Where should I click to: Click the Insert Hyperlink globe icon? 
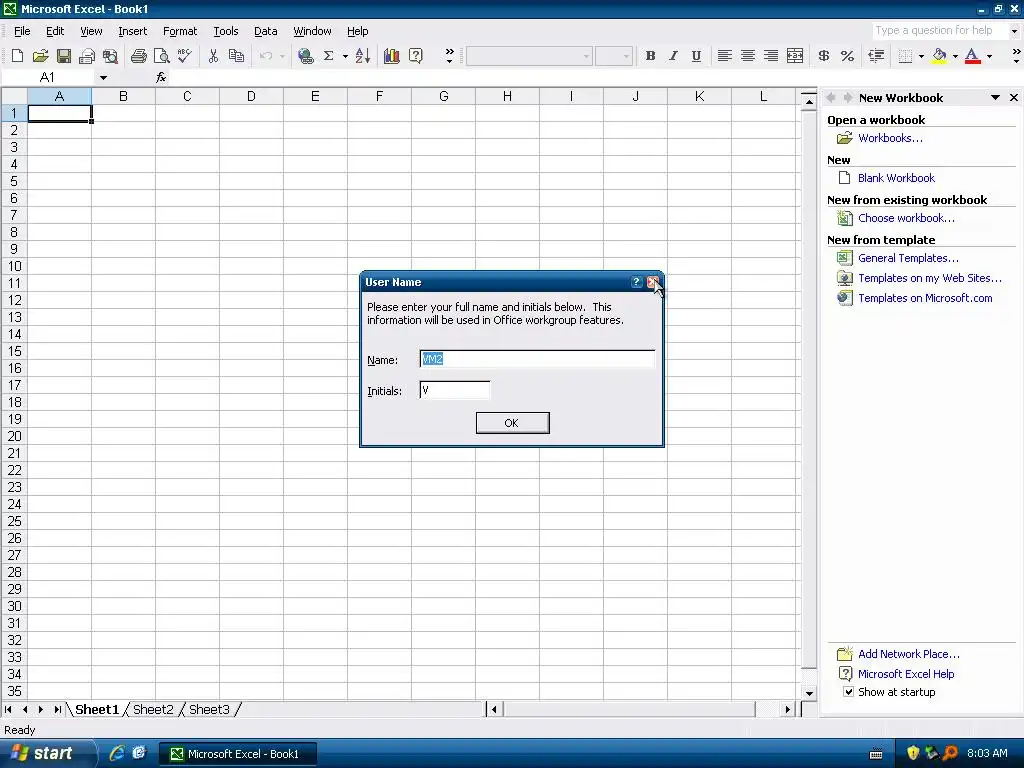(305, 56)
